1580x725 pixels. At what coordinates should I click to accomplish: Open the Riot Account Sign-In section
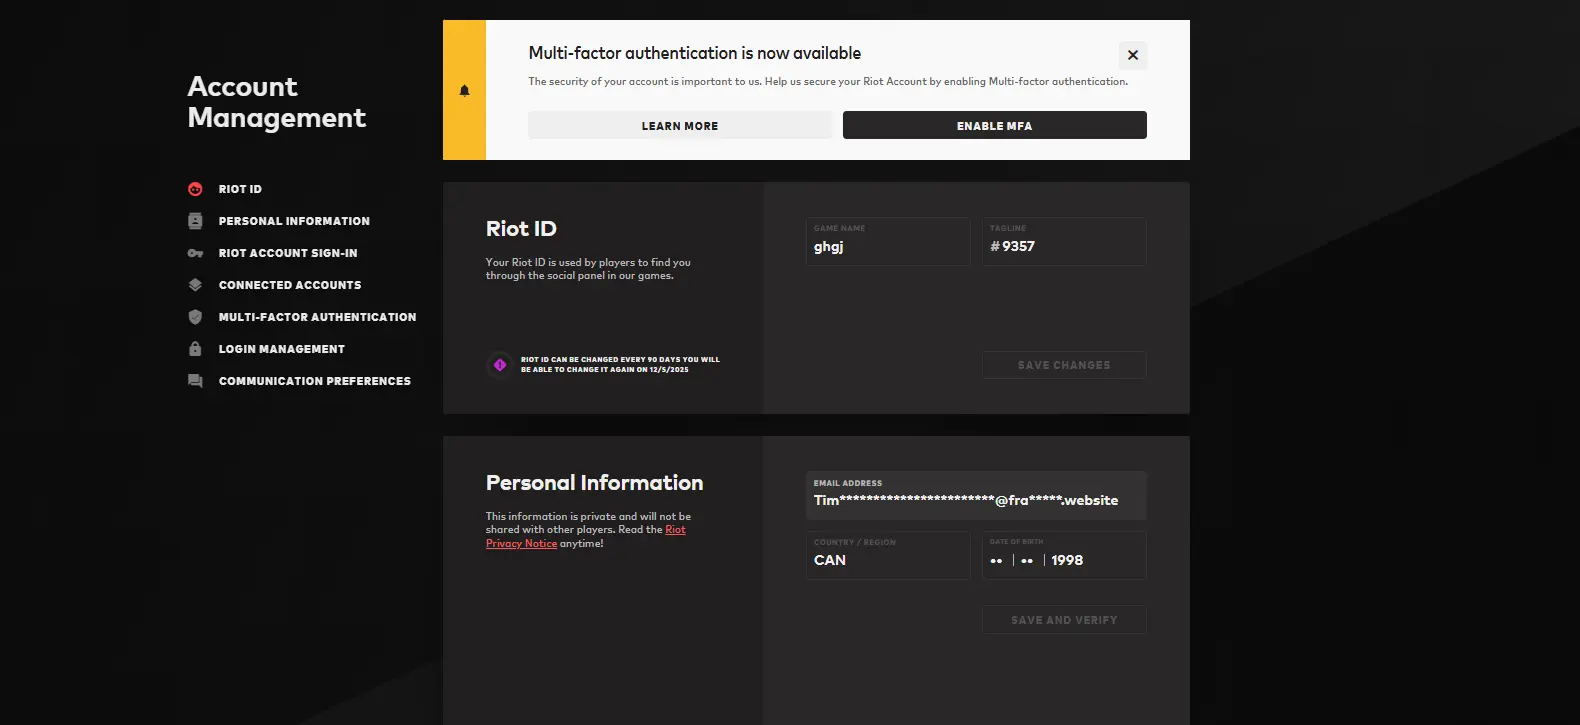click(x=288, y=253)
